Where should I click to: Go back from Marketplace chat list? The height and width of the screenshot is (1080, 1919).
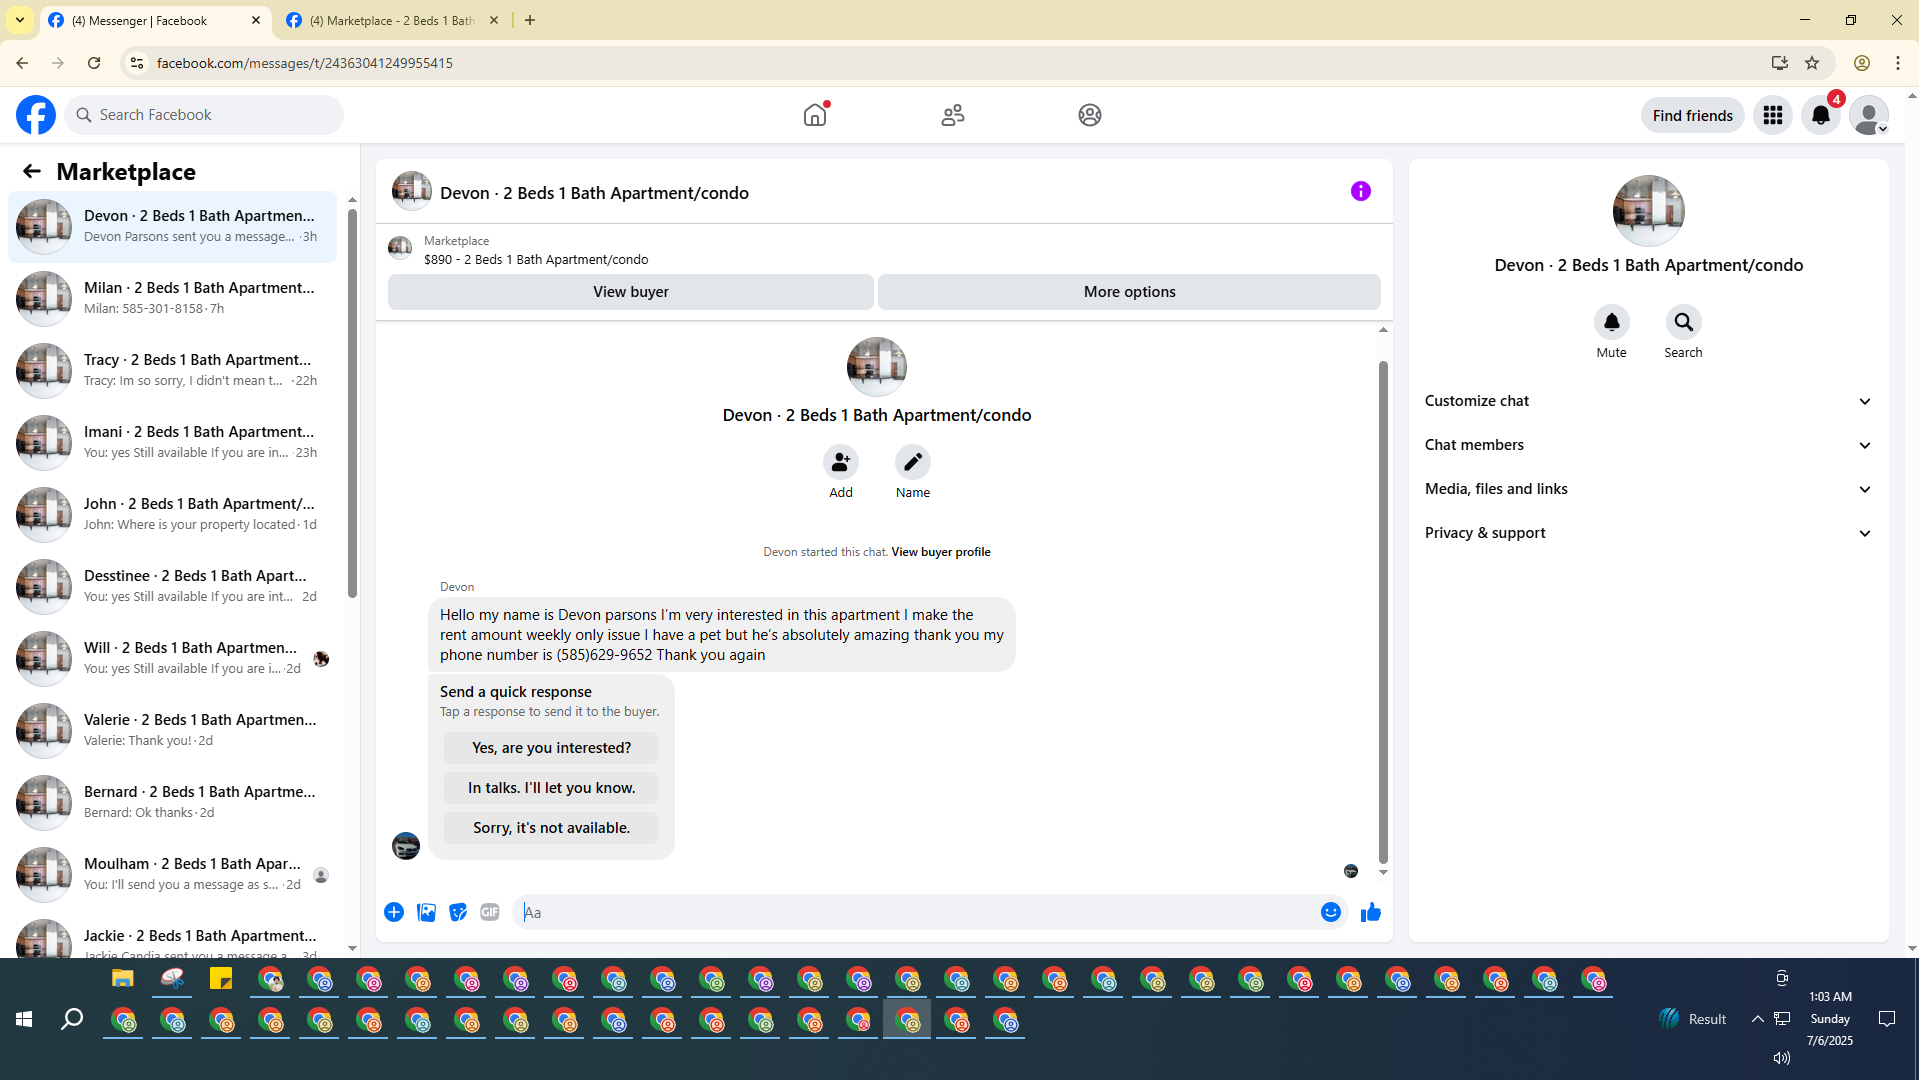click(32, 171)
